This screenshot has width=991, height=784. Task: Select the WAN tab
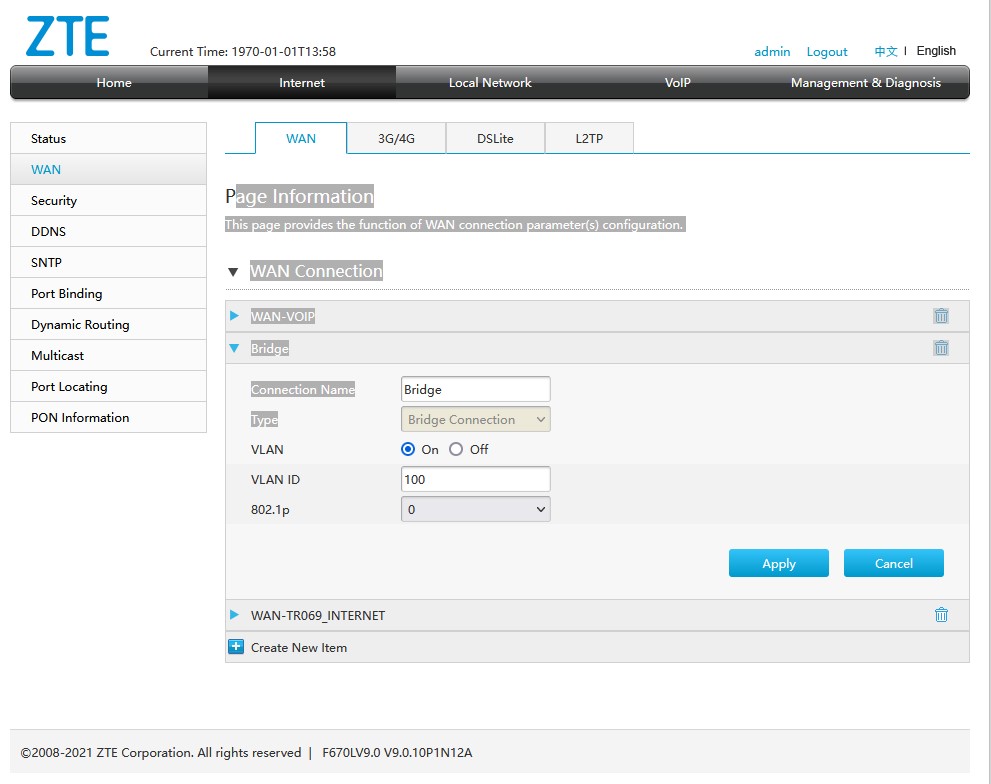pos(301,138)
